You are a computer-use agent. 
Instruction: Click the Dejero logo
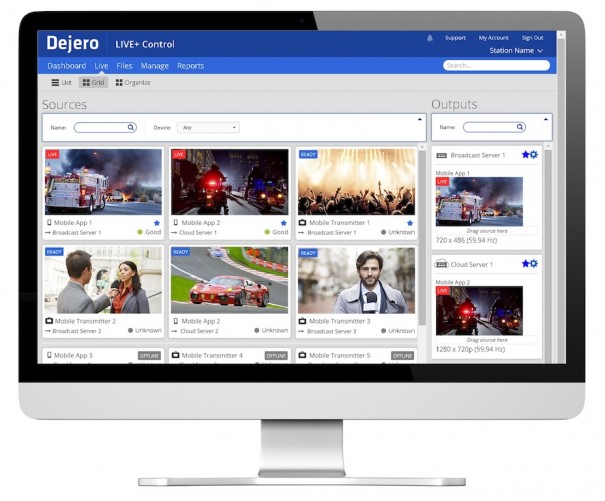[74, 43]
